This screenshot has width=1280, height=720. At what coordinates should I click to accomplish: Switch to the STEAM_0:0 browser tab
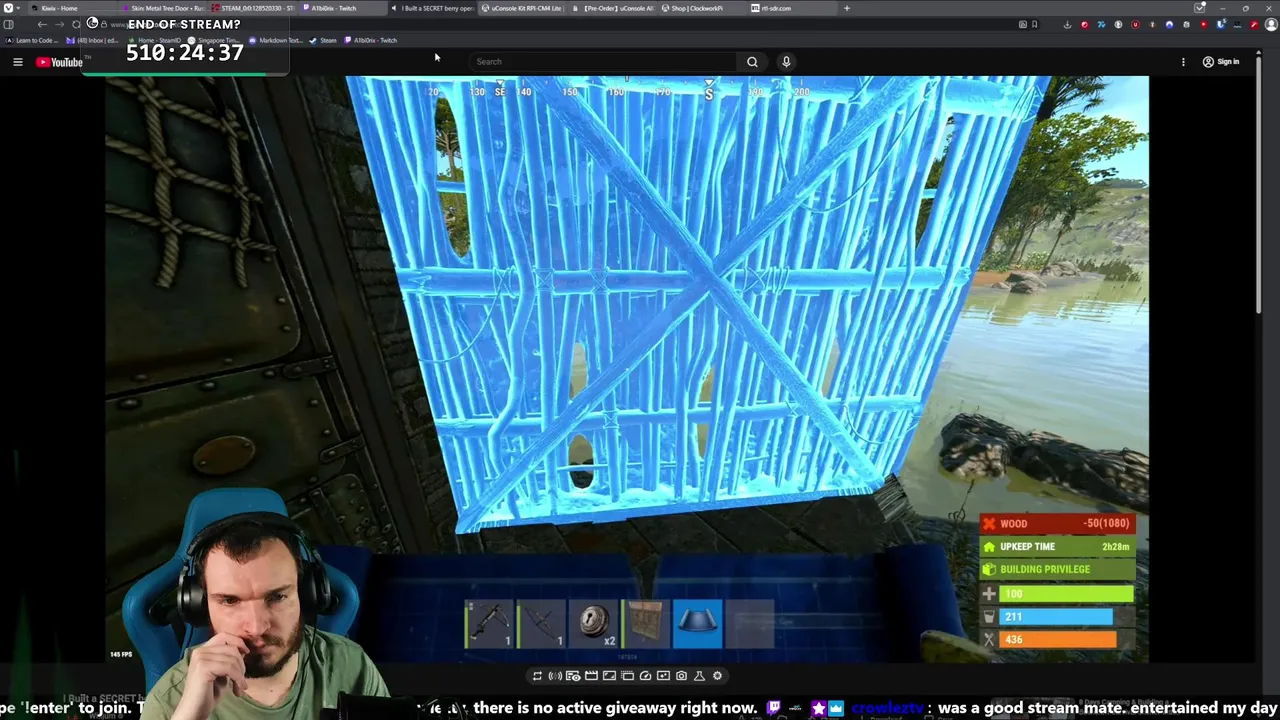click(252, 8)
